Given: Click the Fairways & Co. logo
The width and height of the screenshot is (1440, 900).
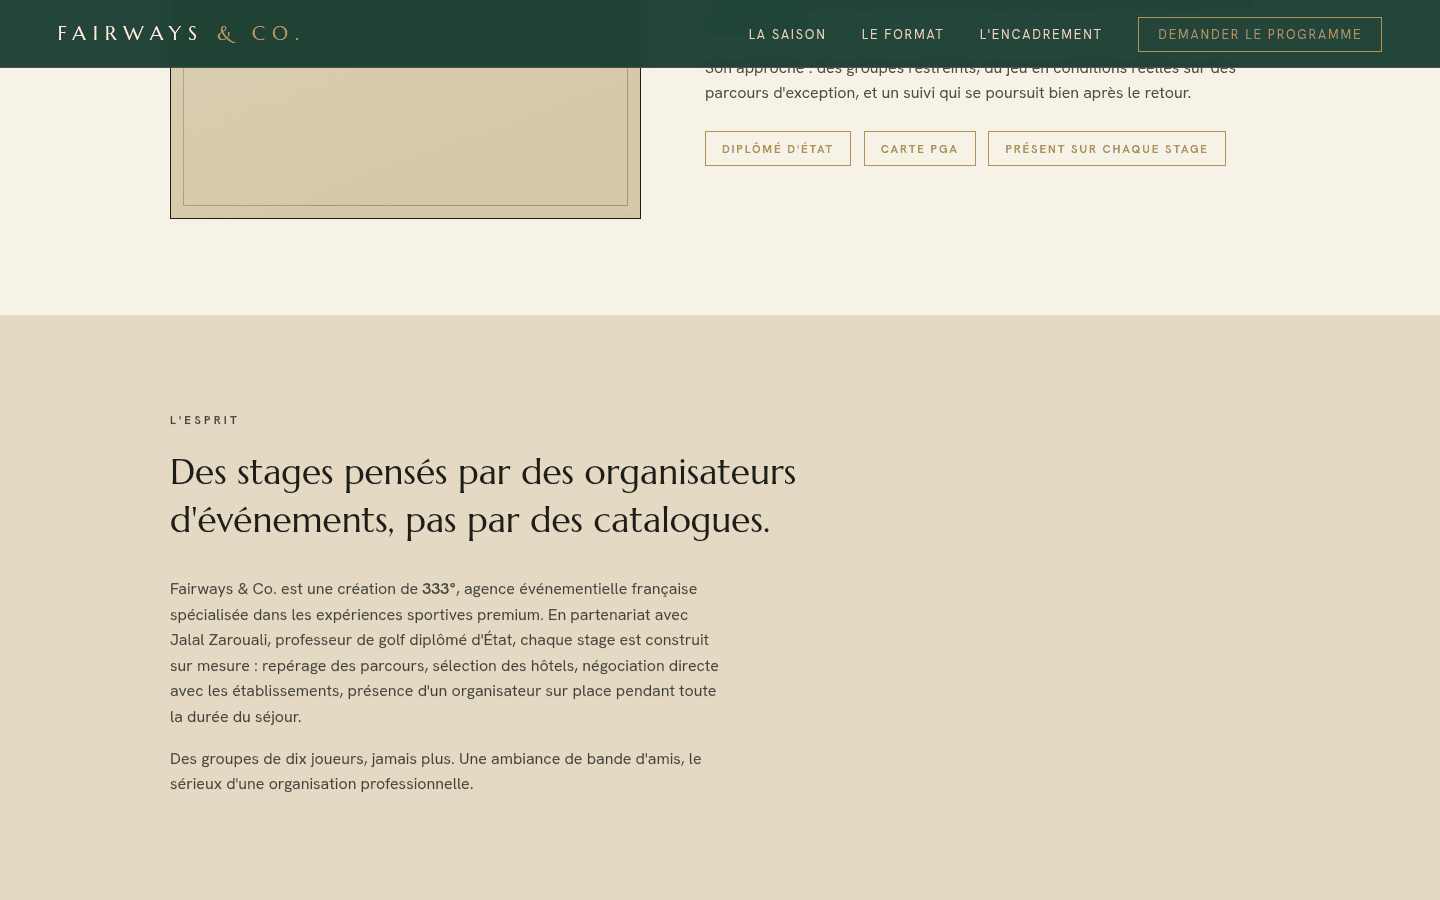Looking at the screenshot, I should 179,34.
